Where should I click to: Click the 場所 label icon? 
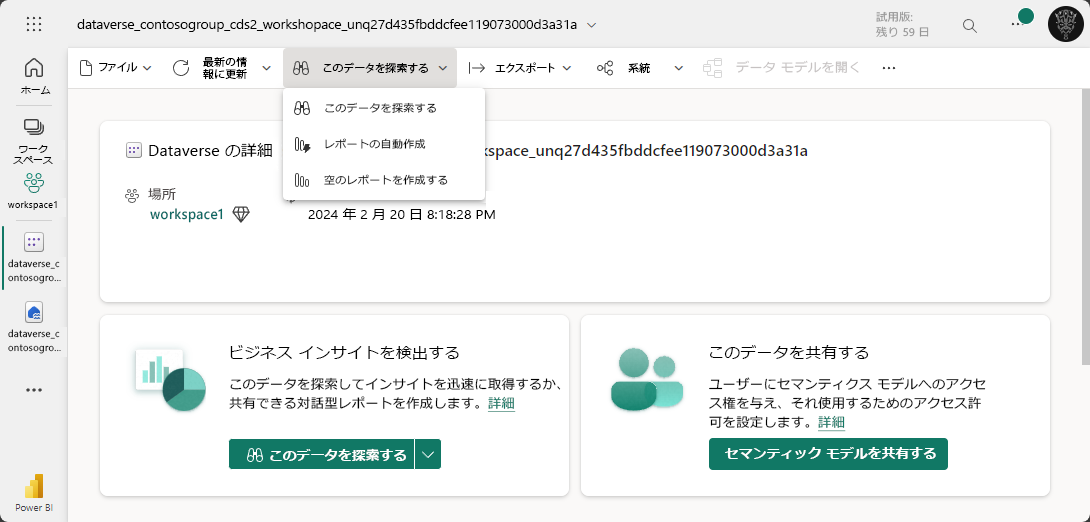coord(132,195)
